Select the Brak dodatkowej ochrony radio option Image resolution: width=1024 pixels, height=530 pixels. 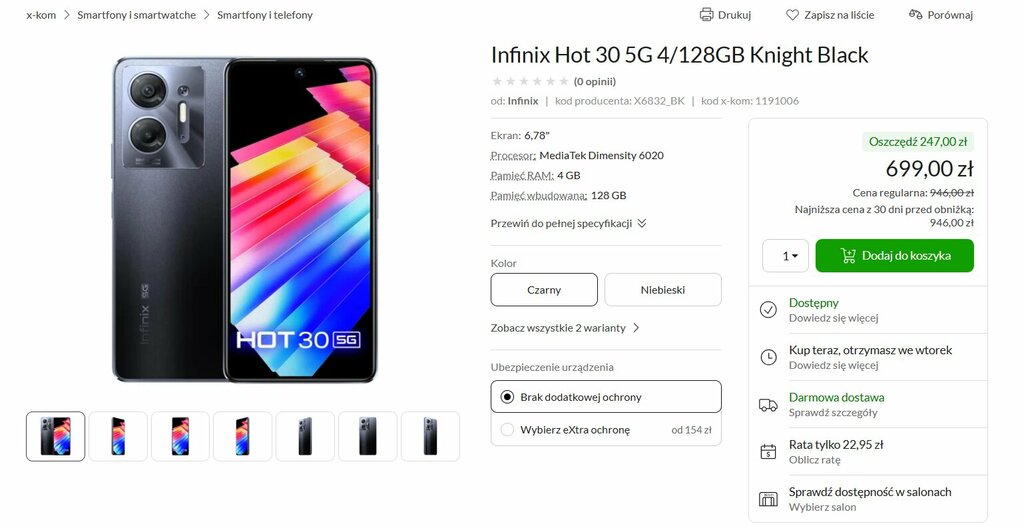point(606,397)
